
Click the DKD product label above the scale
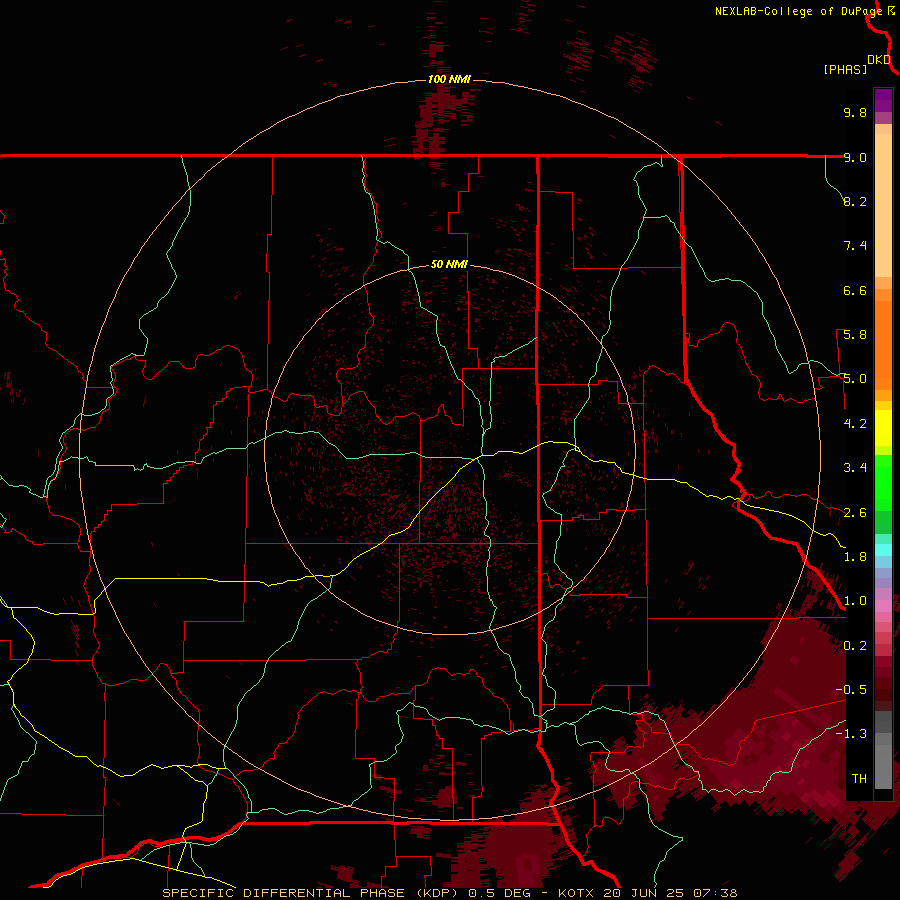(x=879, y=60)
